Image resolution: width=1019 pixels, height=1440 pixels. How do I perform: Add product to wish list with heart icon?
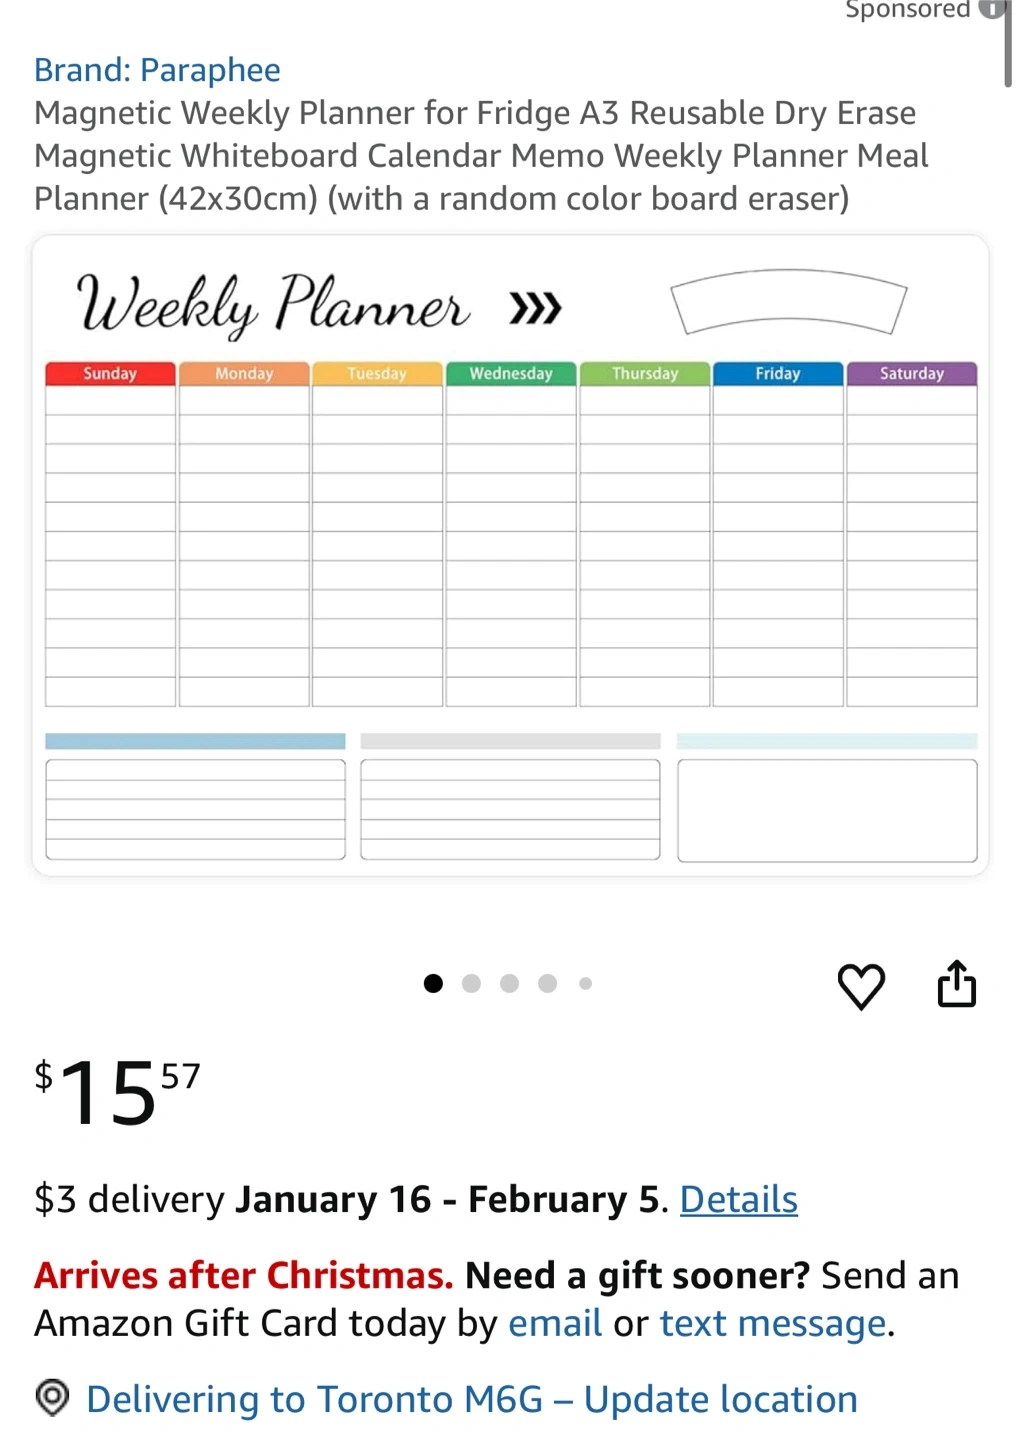pos(860,986)
